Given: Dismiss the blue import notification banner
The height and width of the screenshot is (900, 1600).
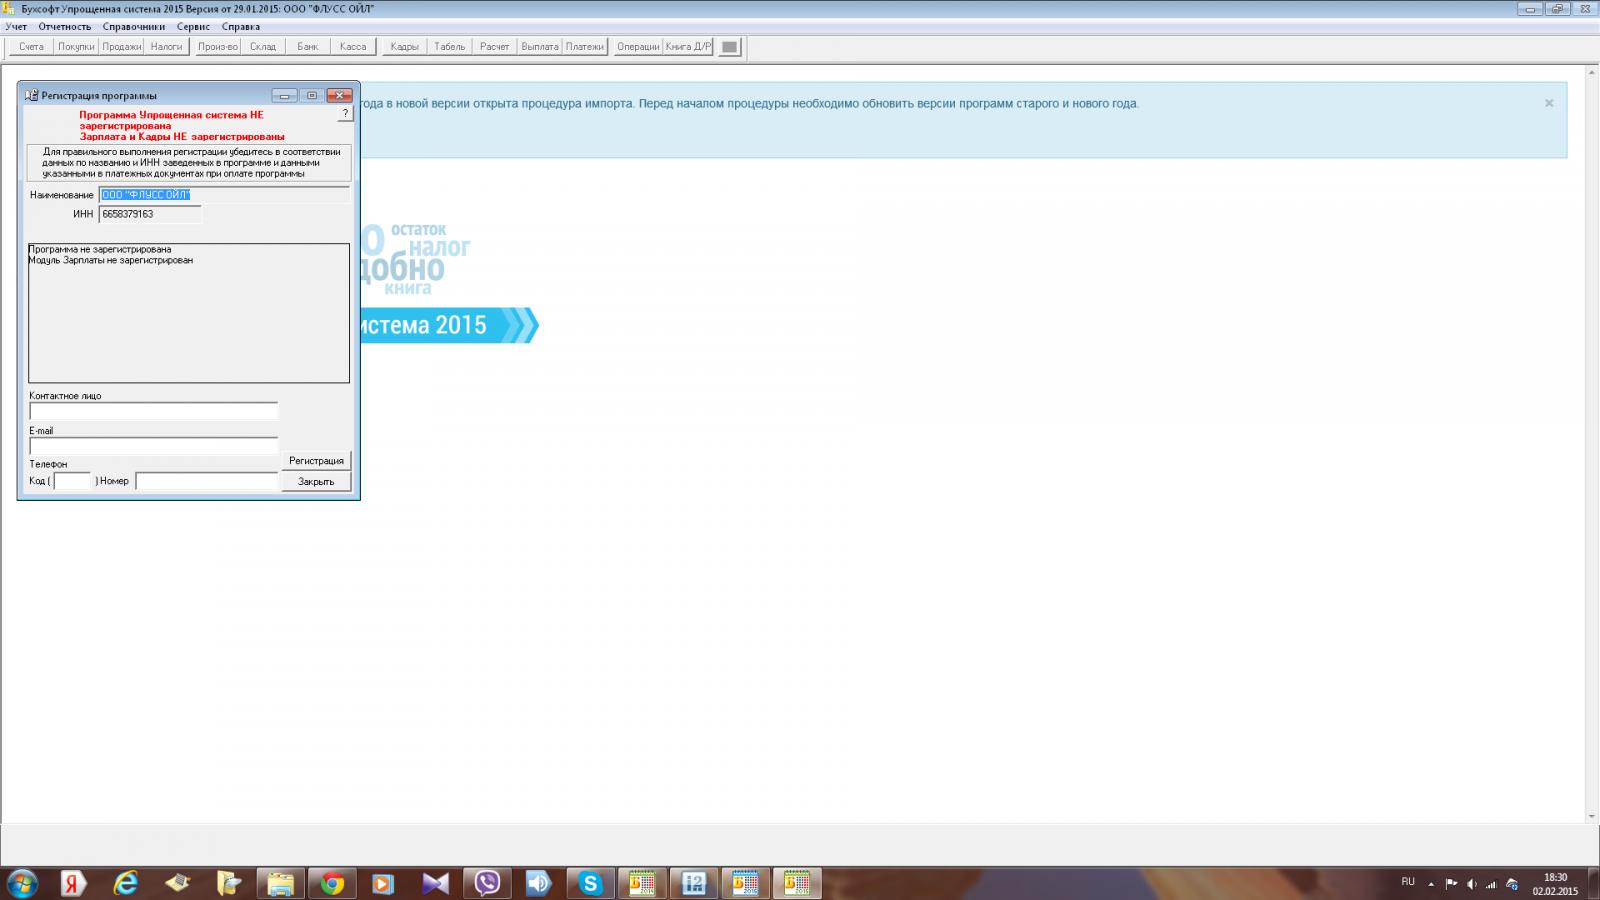Looking at the screenshot, I should 1548,103.
